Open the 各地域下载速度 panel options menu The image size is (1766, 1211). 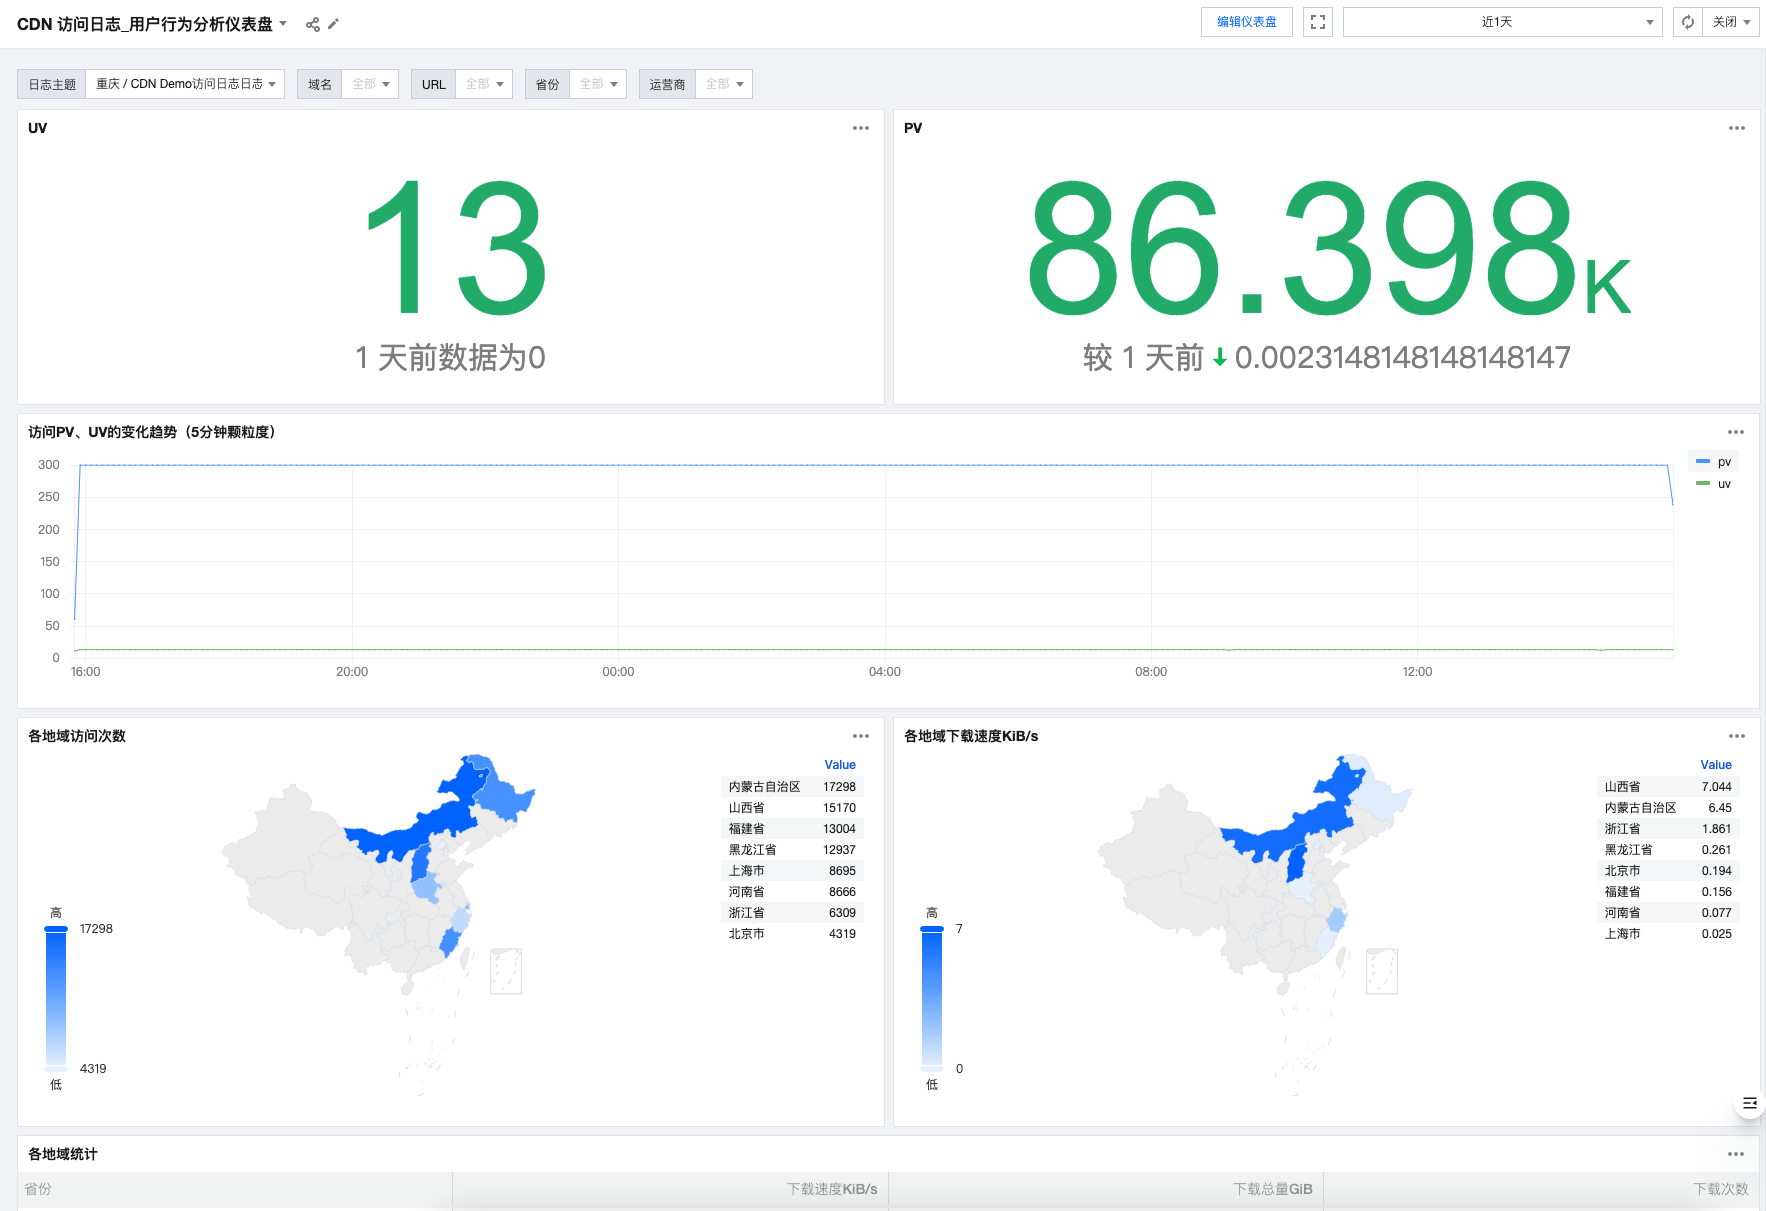click(1736, 736)
